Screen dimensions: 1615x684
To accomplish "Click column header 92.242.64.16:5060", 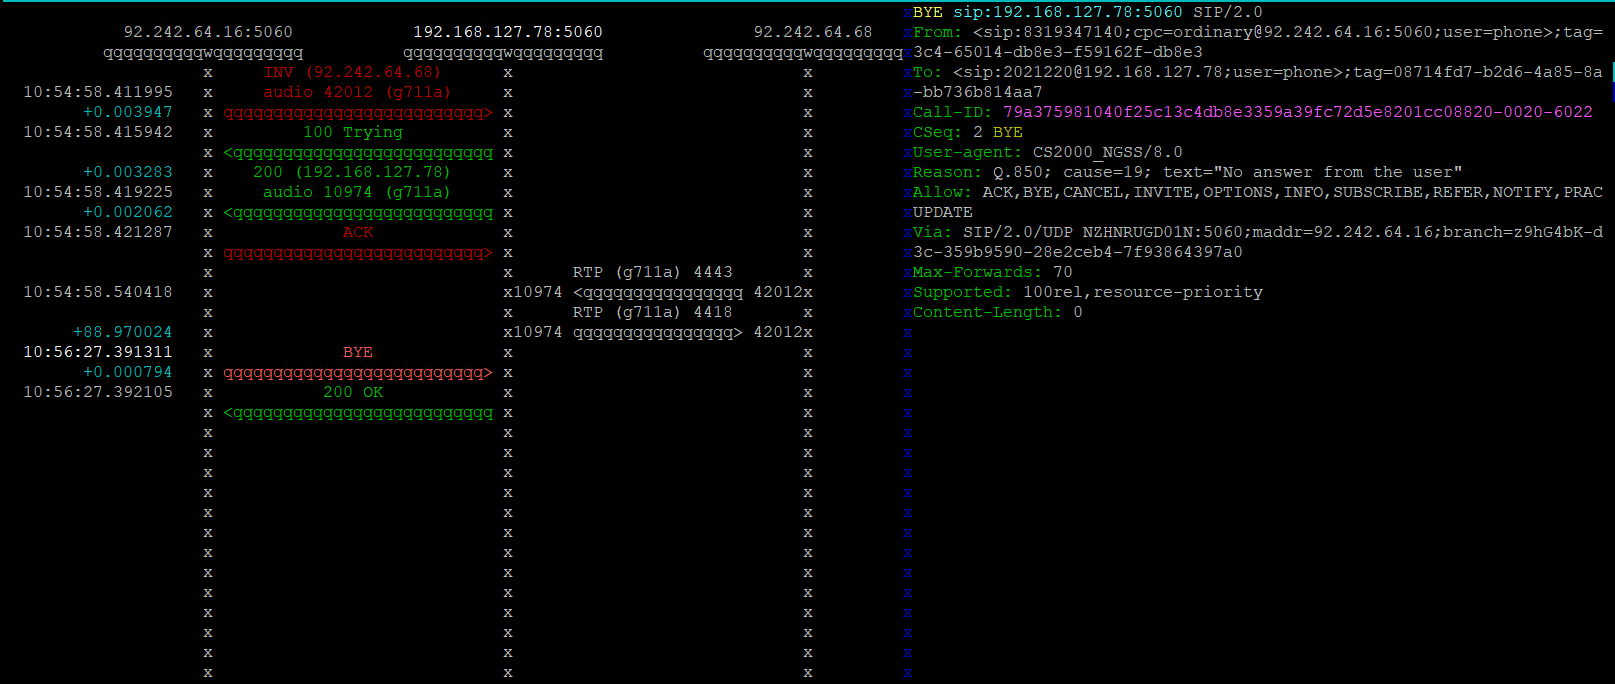I will [x=208, y=32].
